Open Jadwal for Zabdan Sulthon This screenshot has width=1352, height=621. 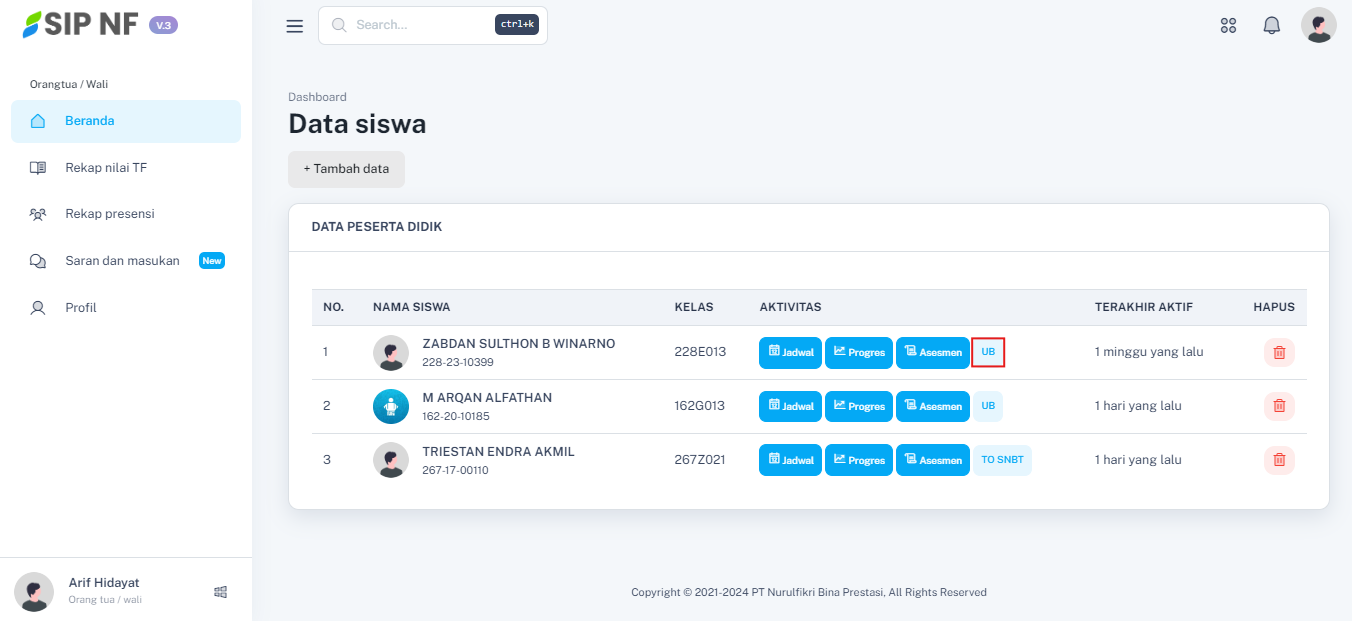point(790,352)
